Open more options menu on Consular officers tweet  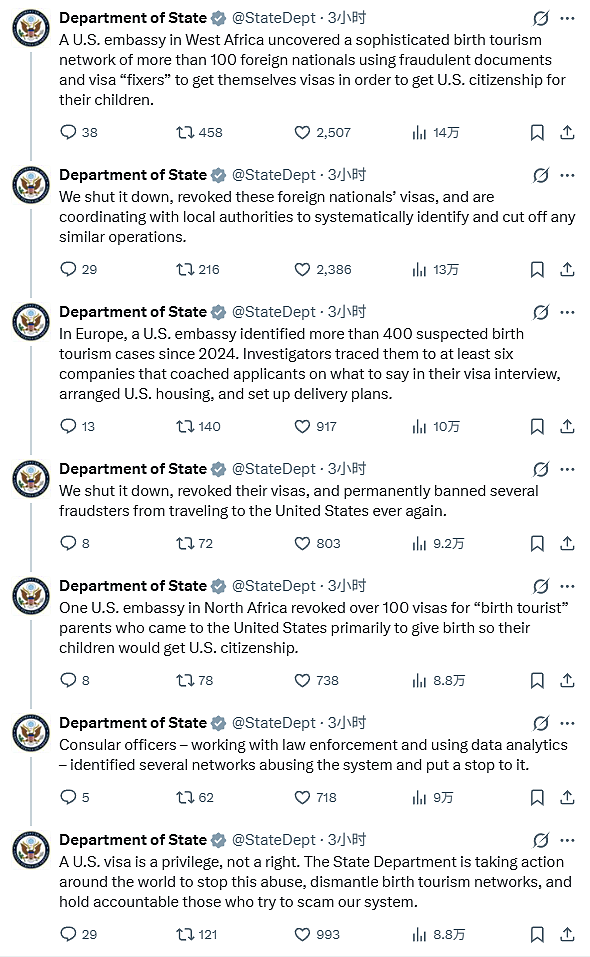pos(567,723)
